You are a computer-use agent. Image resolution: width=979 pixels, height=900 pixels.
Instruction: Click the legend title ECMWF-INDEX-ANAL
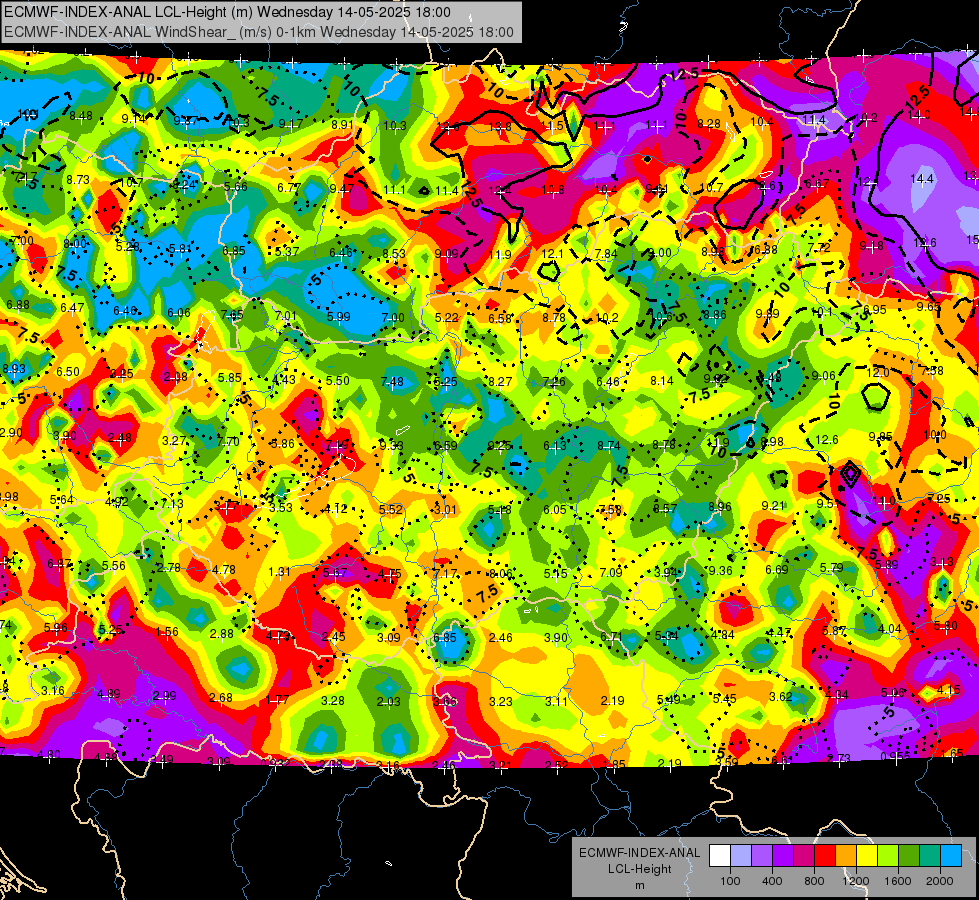639,853
